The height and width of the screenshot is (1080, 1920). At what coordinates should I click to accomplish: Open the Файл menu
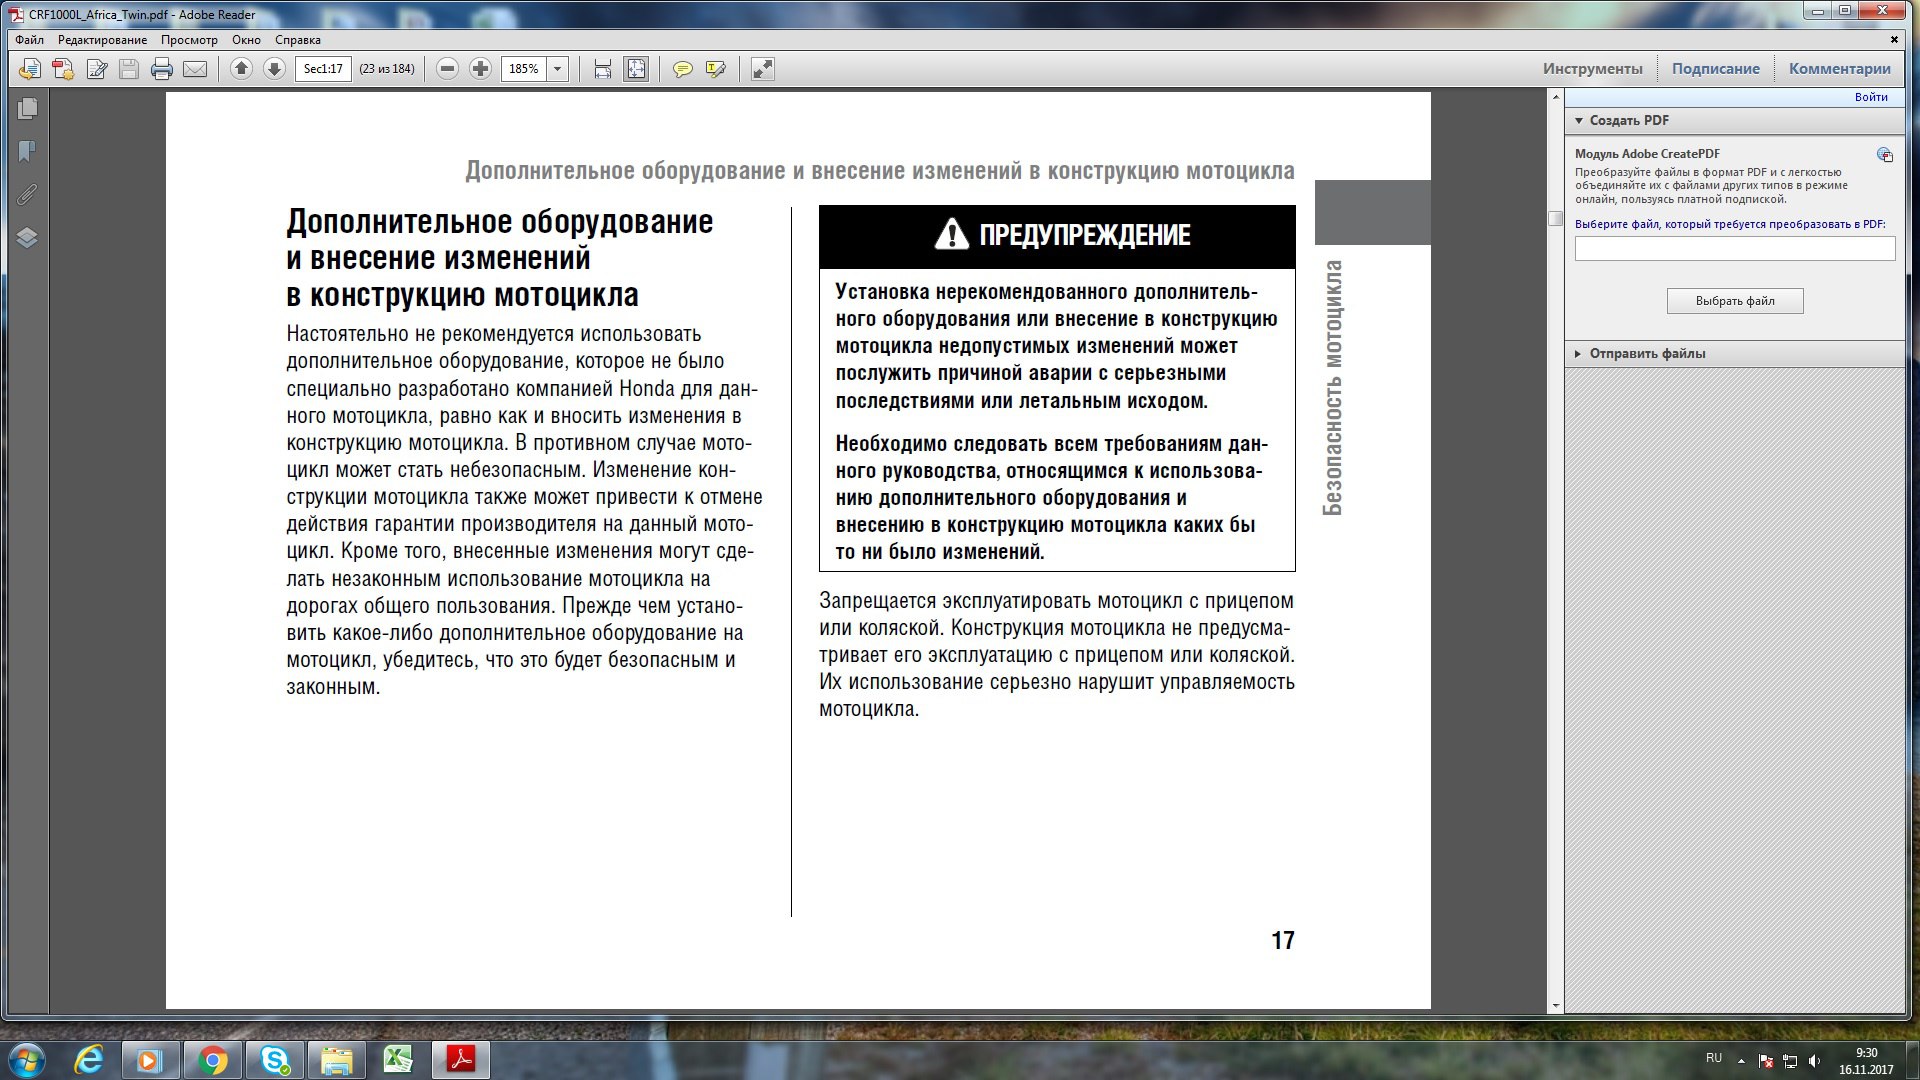29,40
